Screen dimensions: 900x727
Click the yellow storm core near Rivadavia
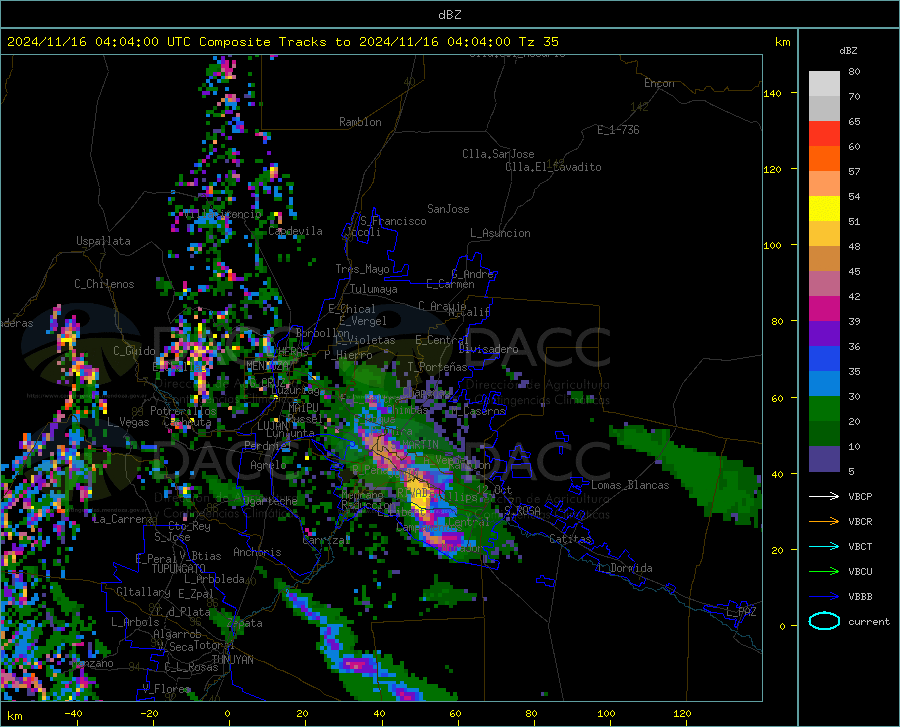point(420,497)
